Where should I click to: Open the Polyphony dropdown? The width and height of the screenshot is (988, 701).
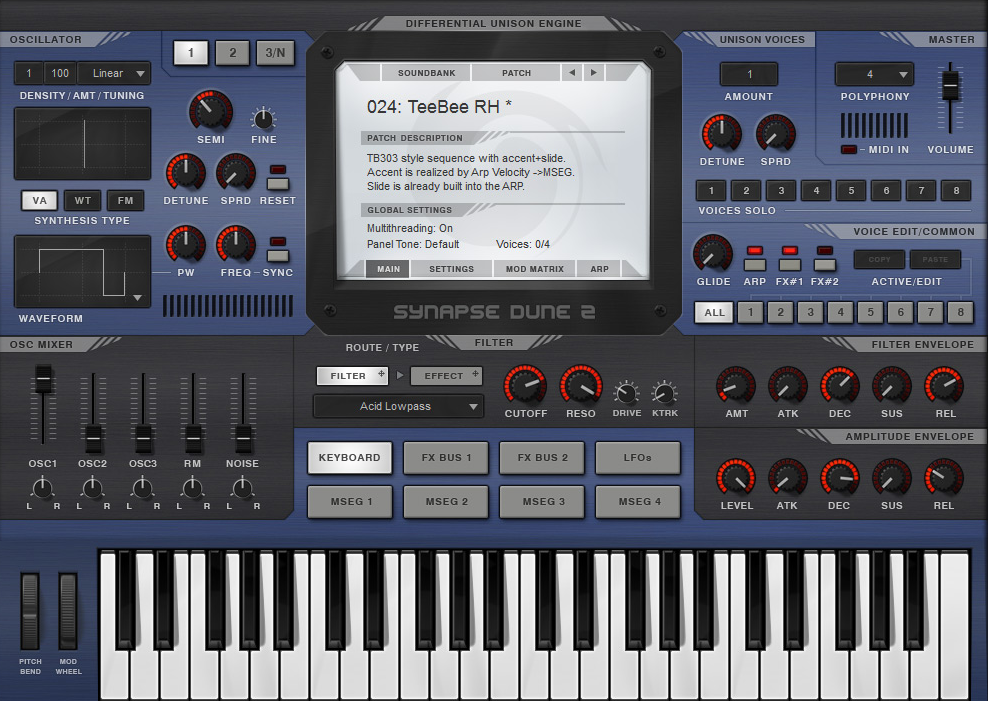tap(875, 74)
